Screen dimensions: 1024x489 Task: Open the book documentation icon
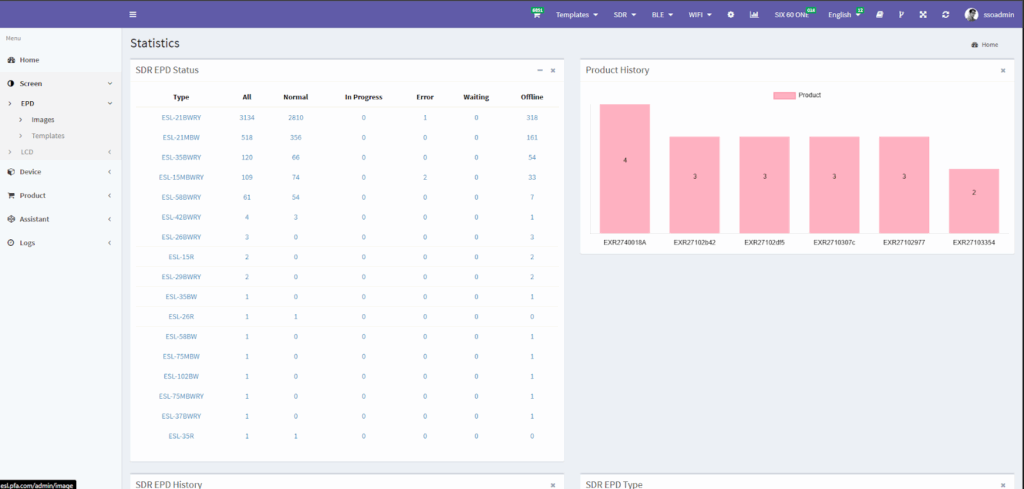click(880, 15)
